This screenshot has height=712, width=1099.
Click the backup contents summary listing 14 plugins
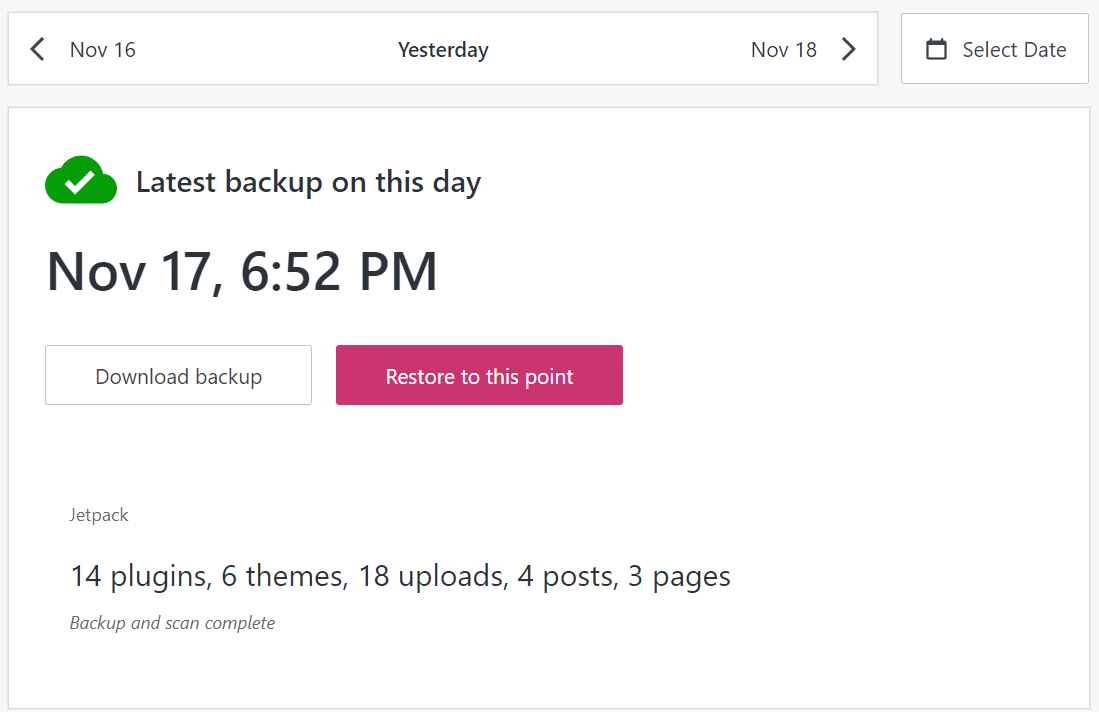pos(399,575)
